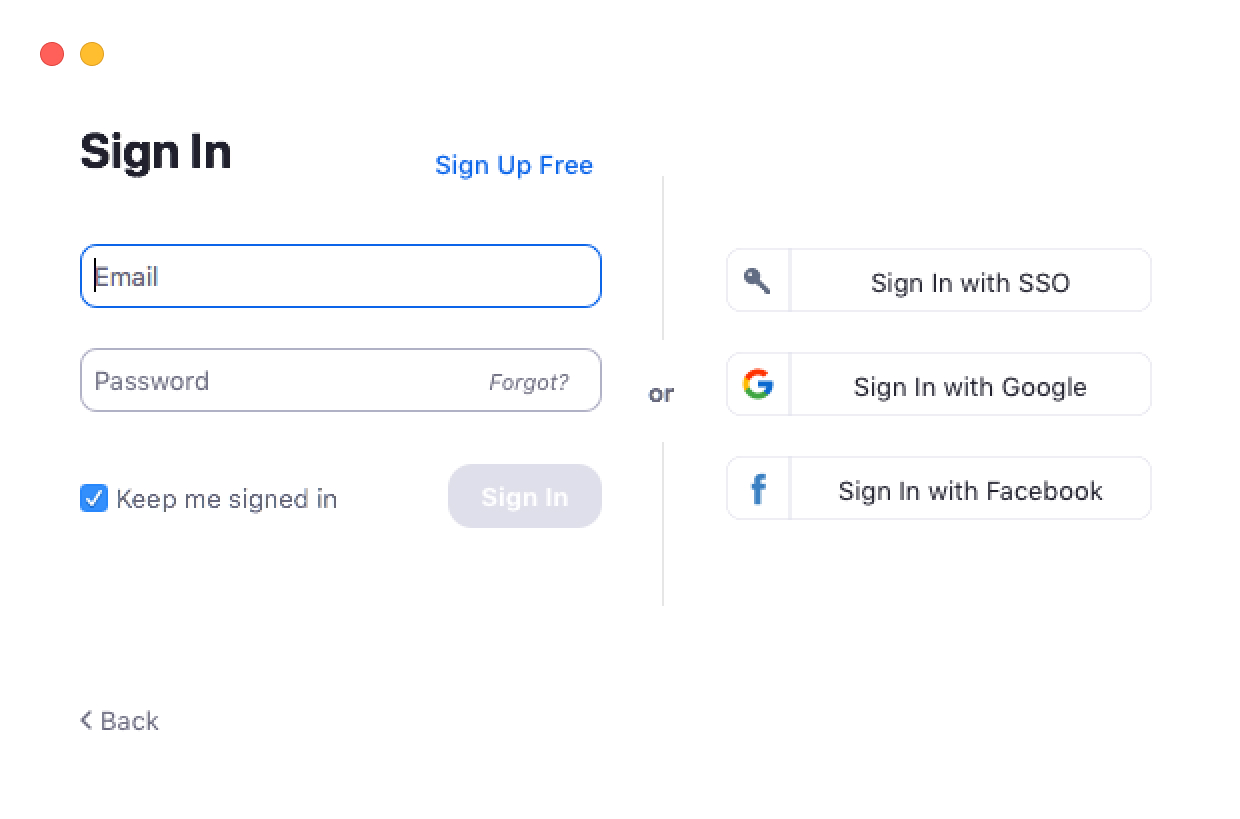Screen dimensions: 1240x819
Task: Click the Keep me signed in label
Action: pos(227,499)
